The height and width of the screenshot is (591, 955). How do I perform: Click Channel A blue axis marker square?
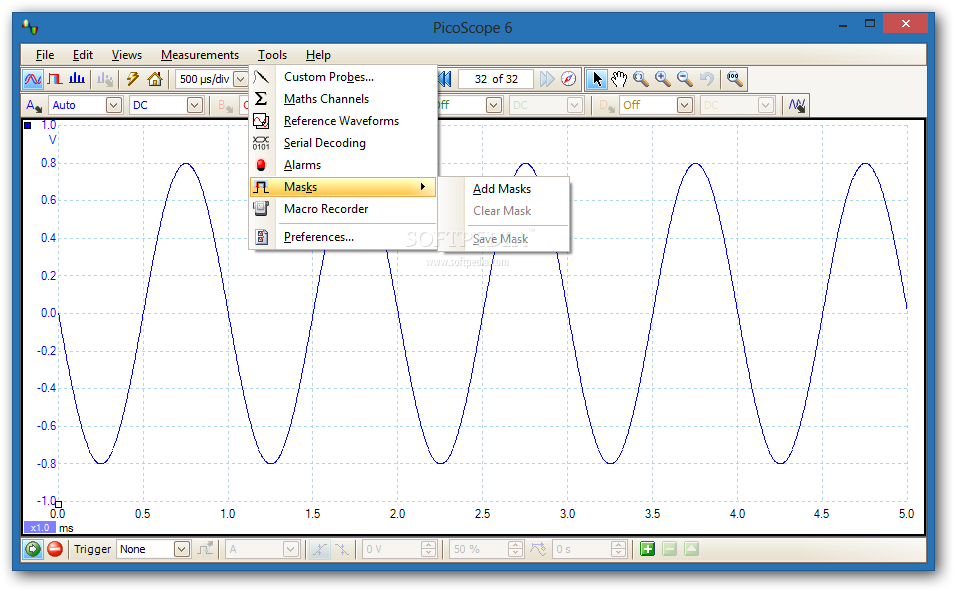[x=27, y=126]
